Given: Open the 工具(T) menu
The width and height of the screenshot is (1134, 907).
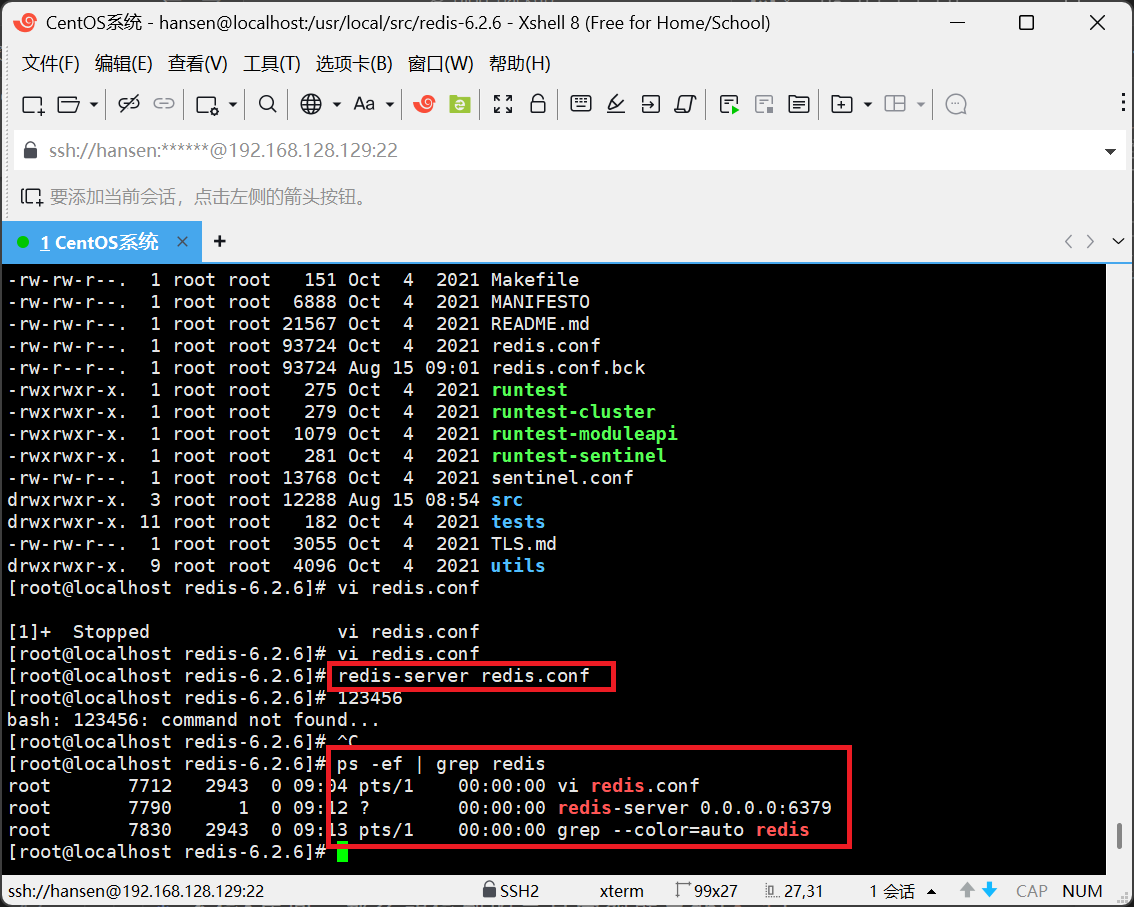Looking at the screenshot, I should pyautogui.click(x=272, y=64).
